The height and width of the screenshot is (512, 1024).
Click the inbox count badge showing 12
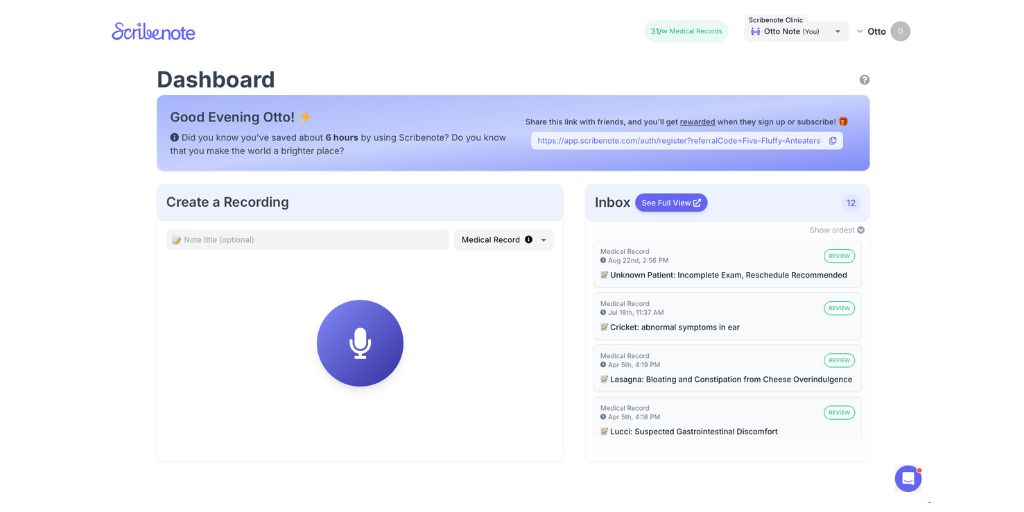[x=851, y=203]
